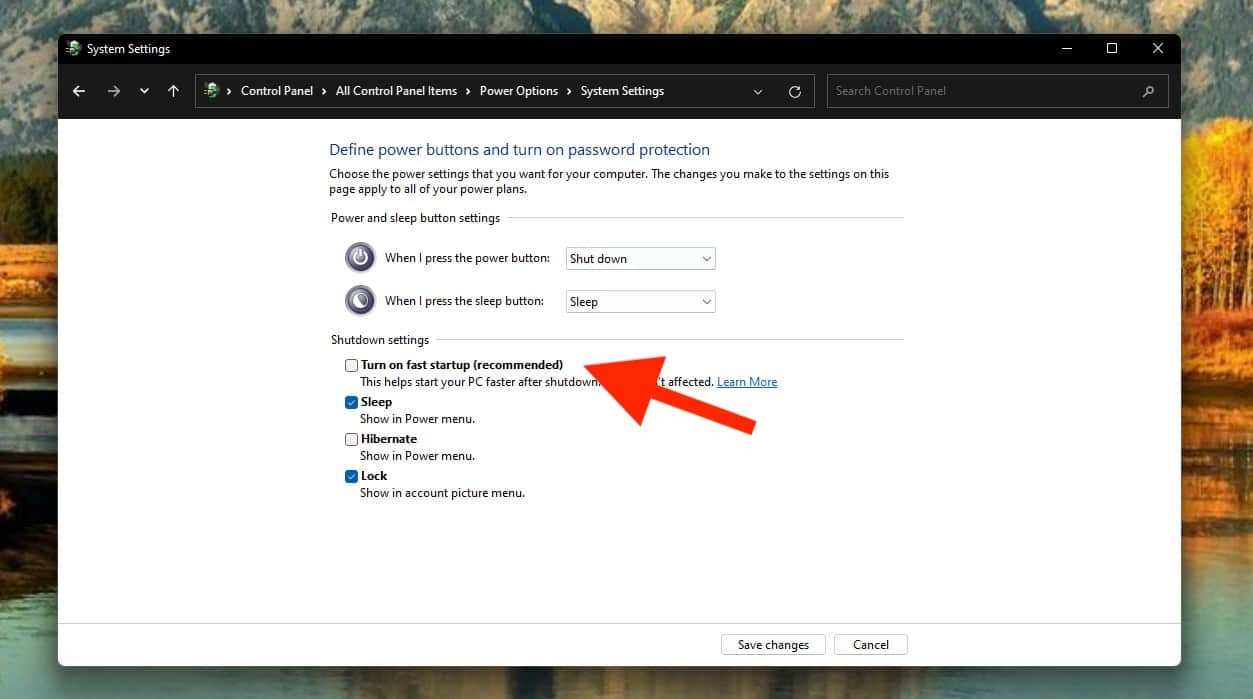Uncheck the Lock option
Image resolution: width=1253 pixels, height=699 pixels.
click(351, 476)
